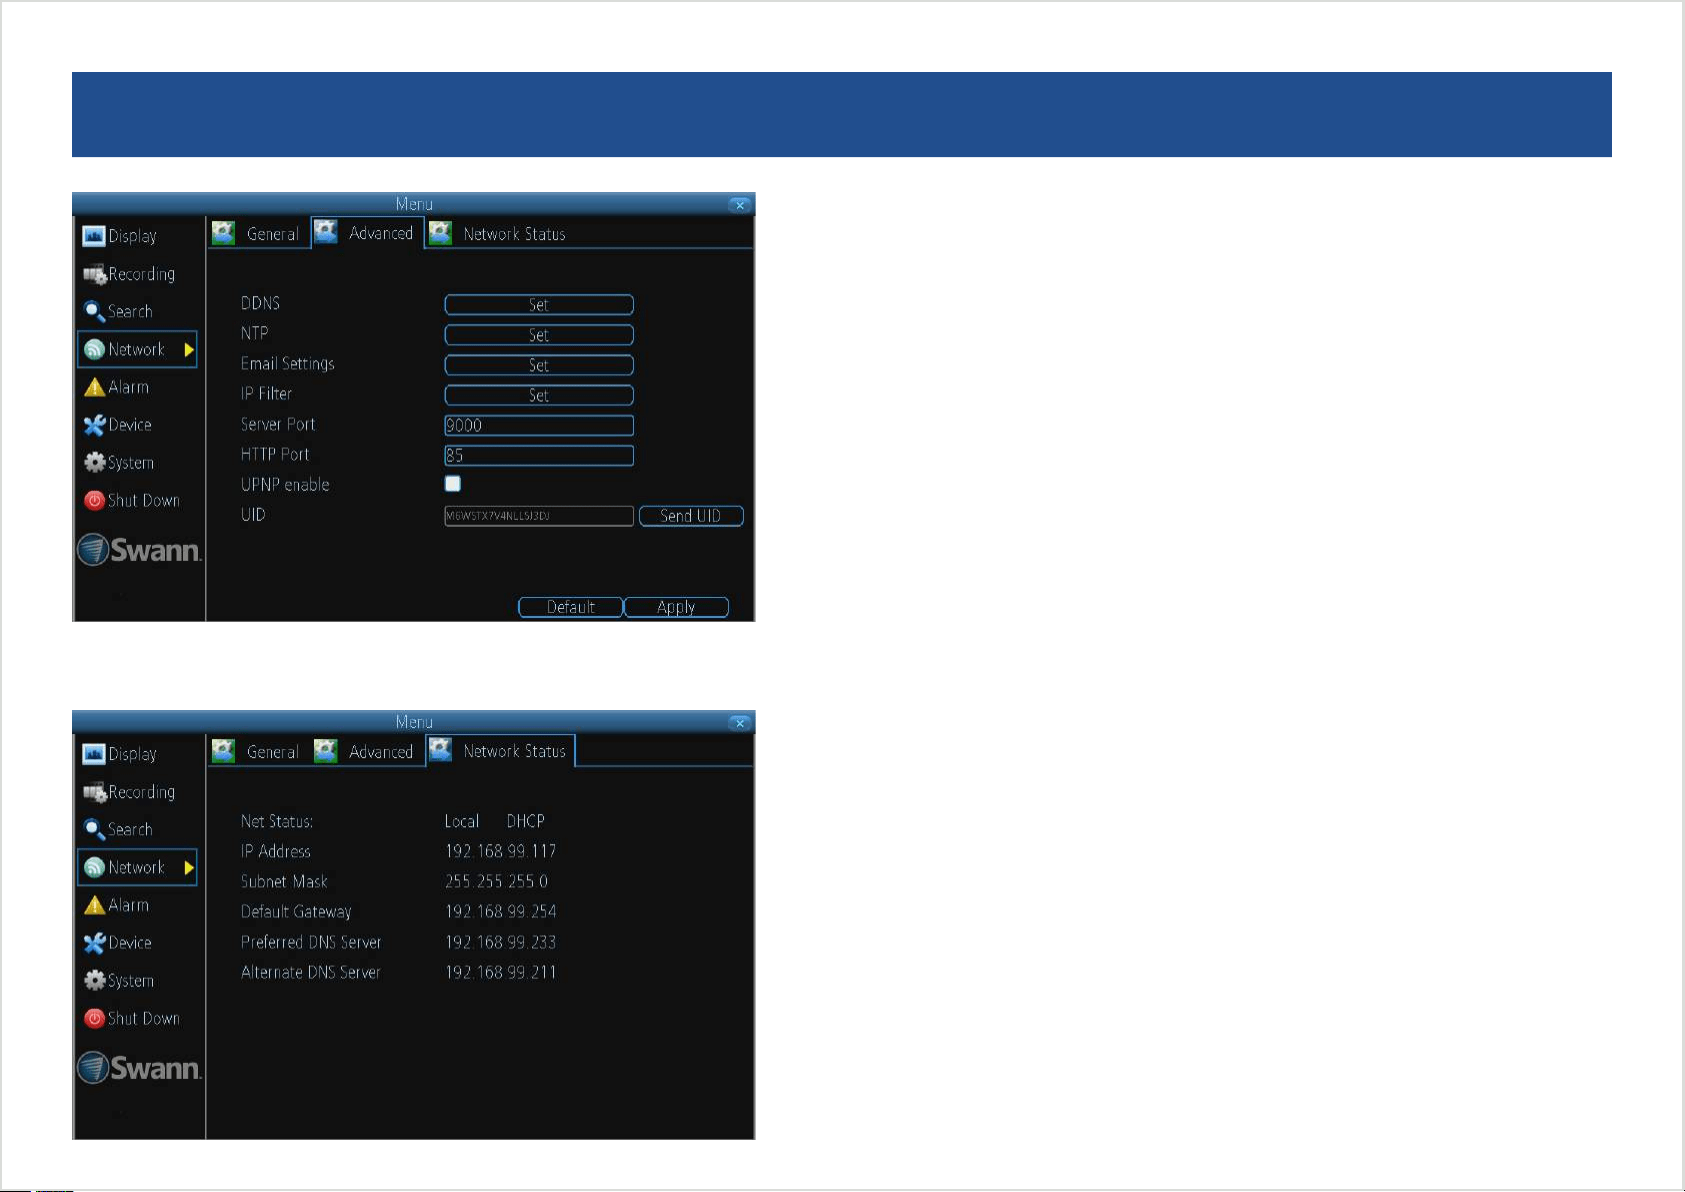Screen dimensions: 1685x1192
Task: Click IP Address value 192.168.99.117
Action: [501, 851]
